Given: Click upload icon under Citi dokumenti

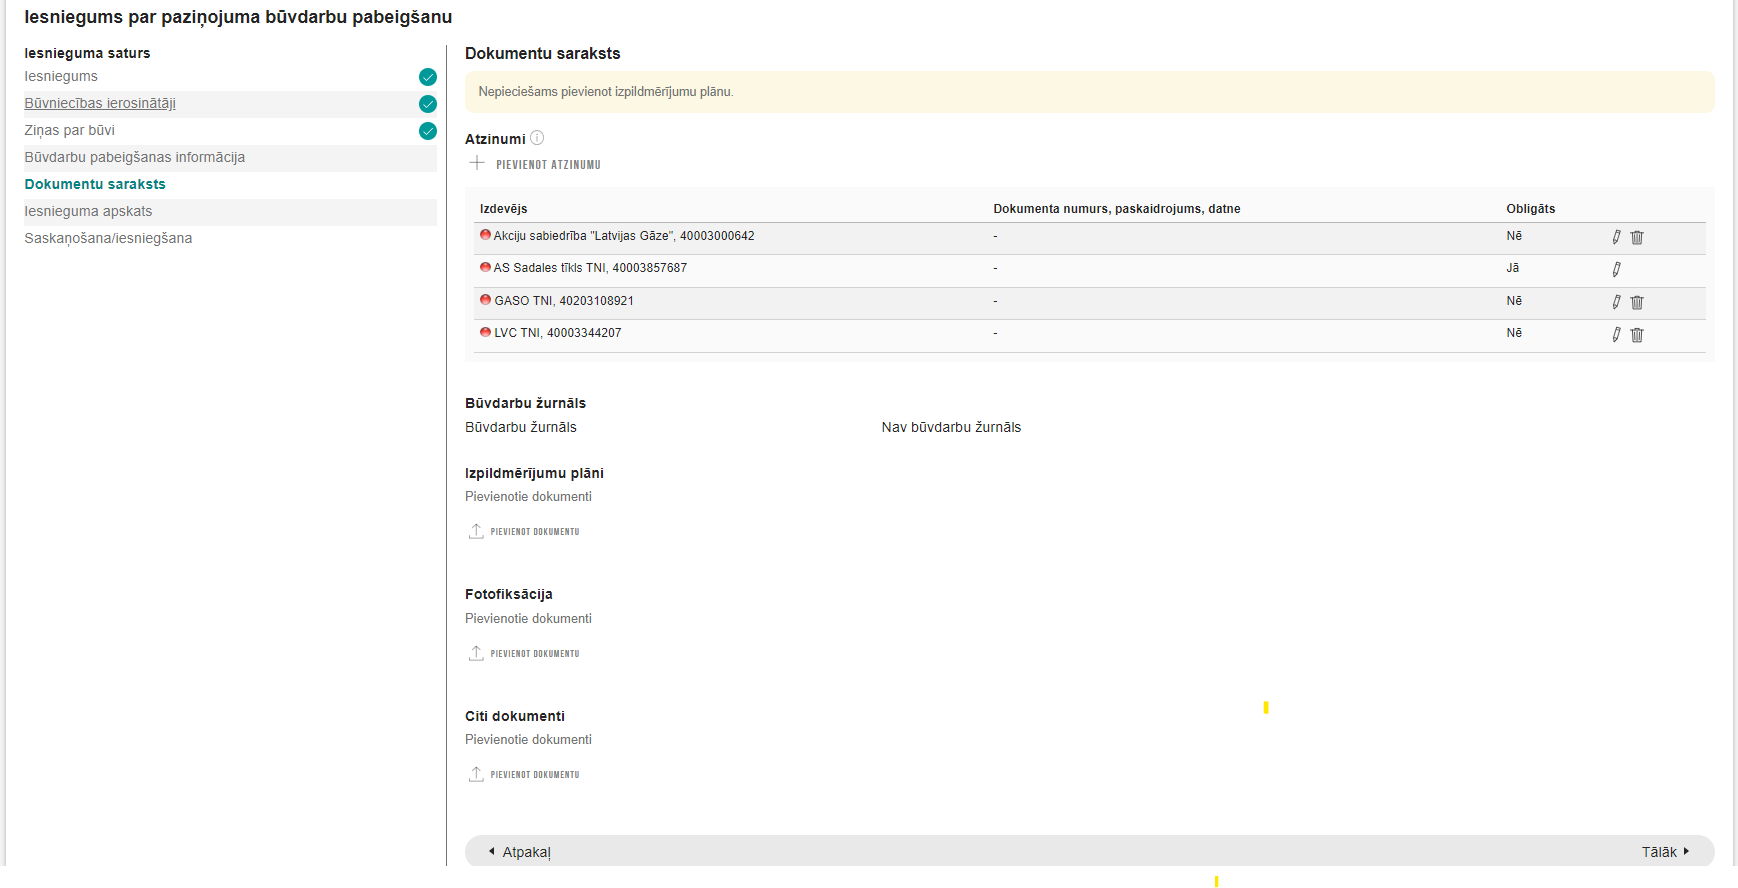Looking at the screenshot, I should click(476, 774).
